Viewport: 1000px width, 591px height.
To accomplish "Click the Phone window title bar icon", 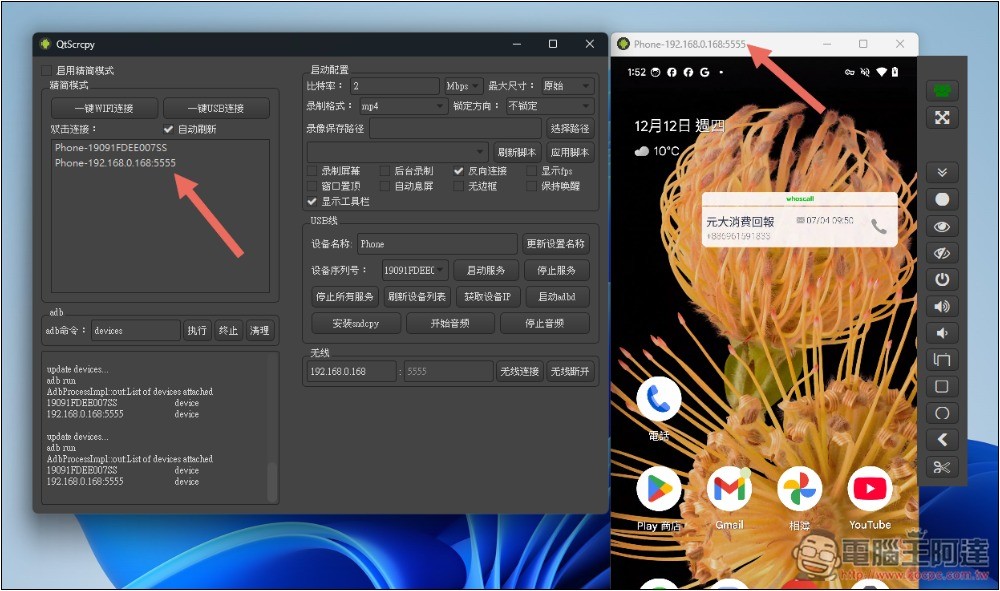I will point(623,44).
